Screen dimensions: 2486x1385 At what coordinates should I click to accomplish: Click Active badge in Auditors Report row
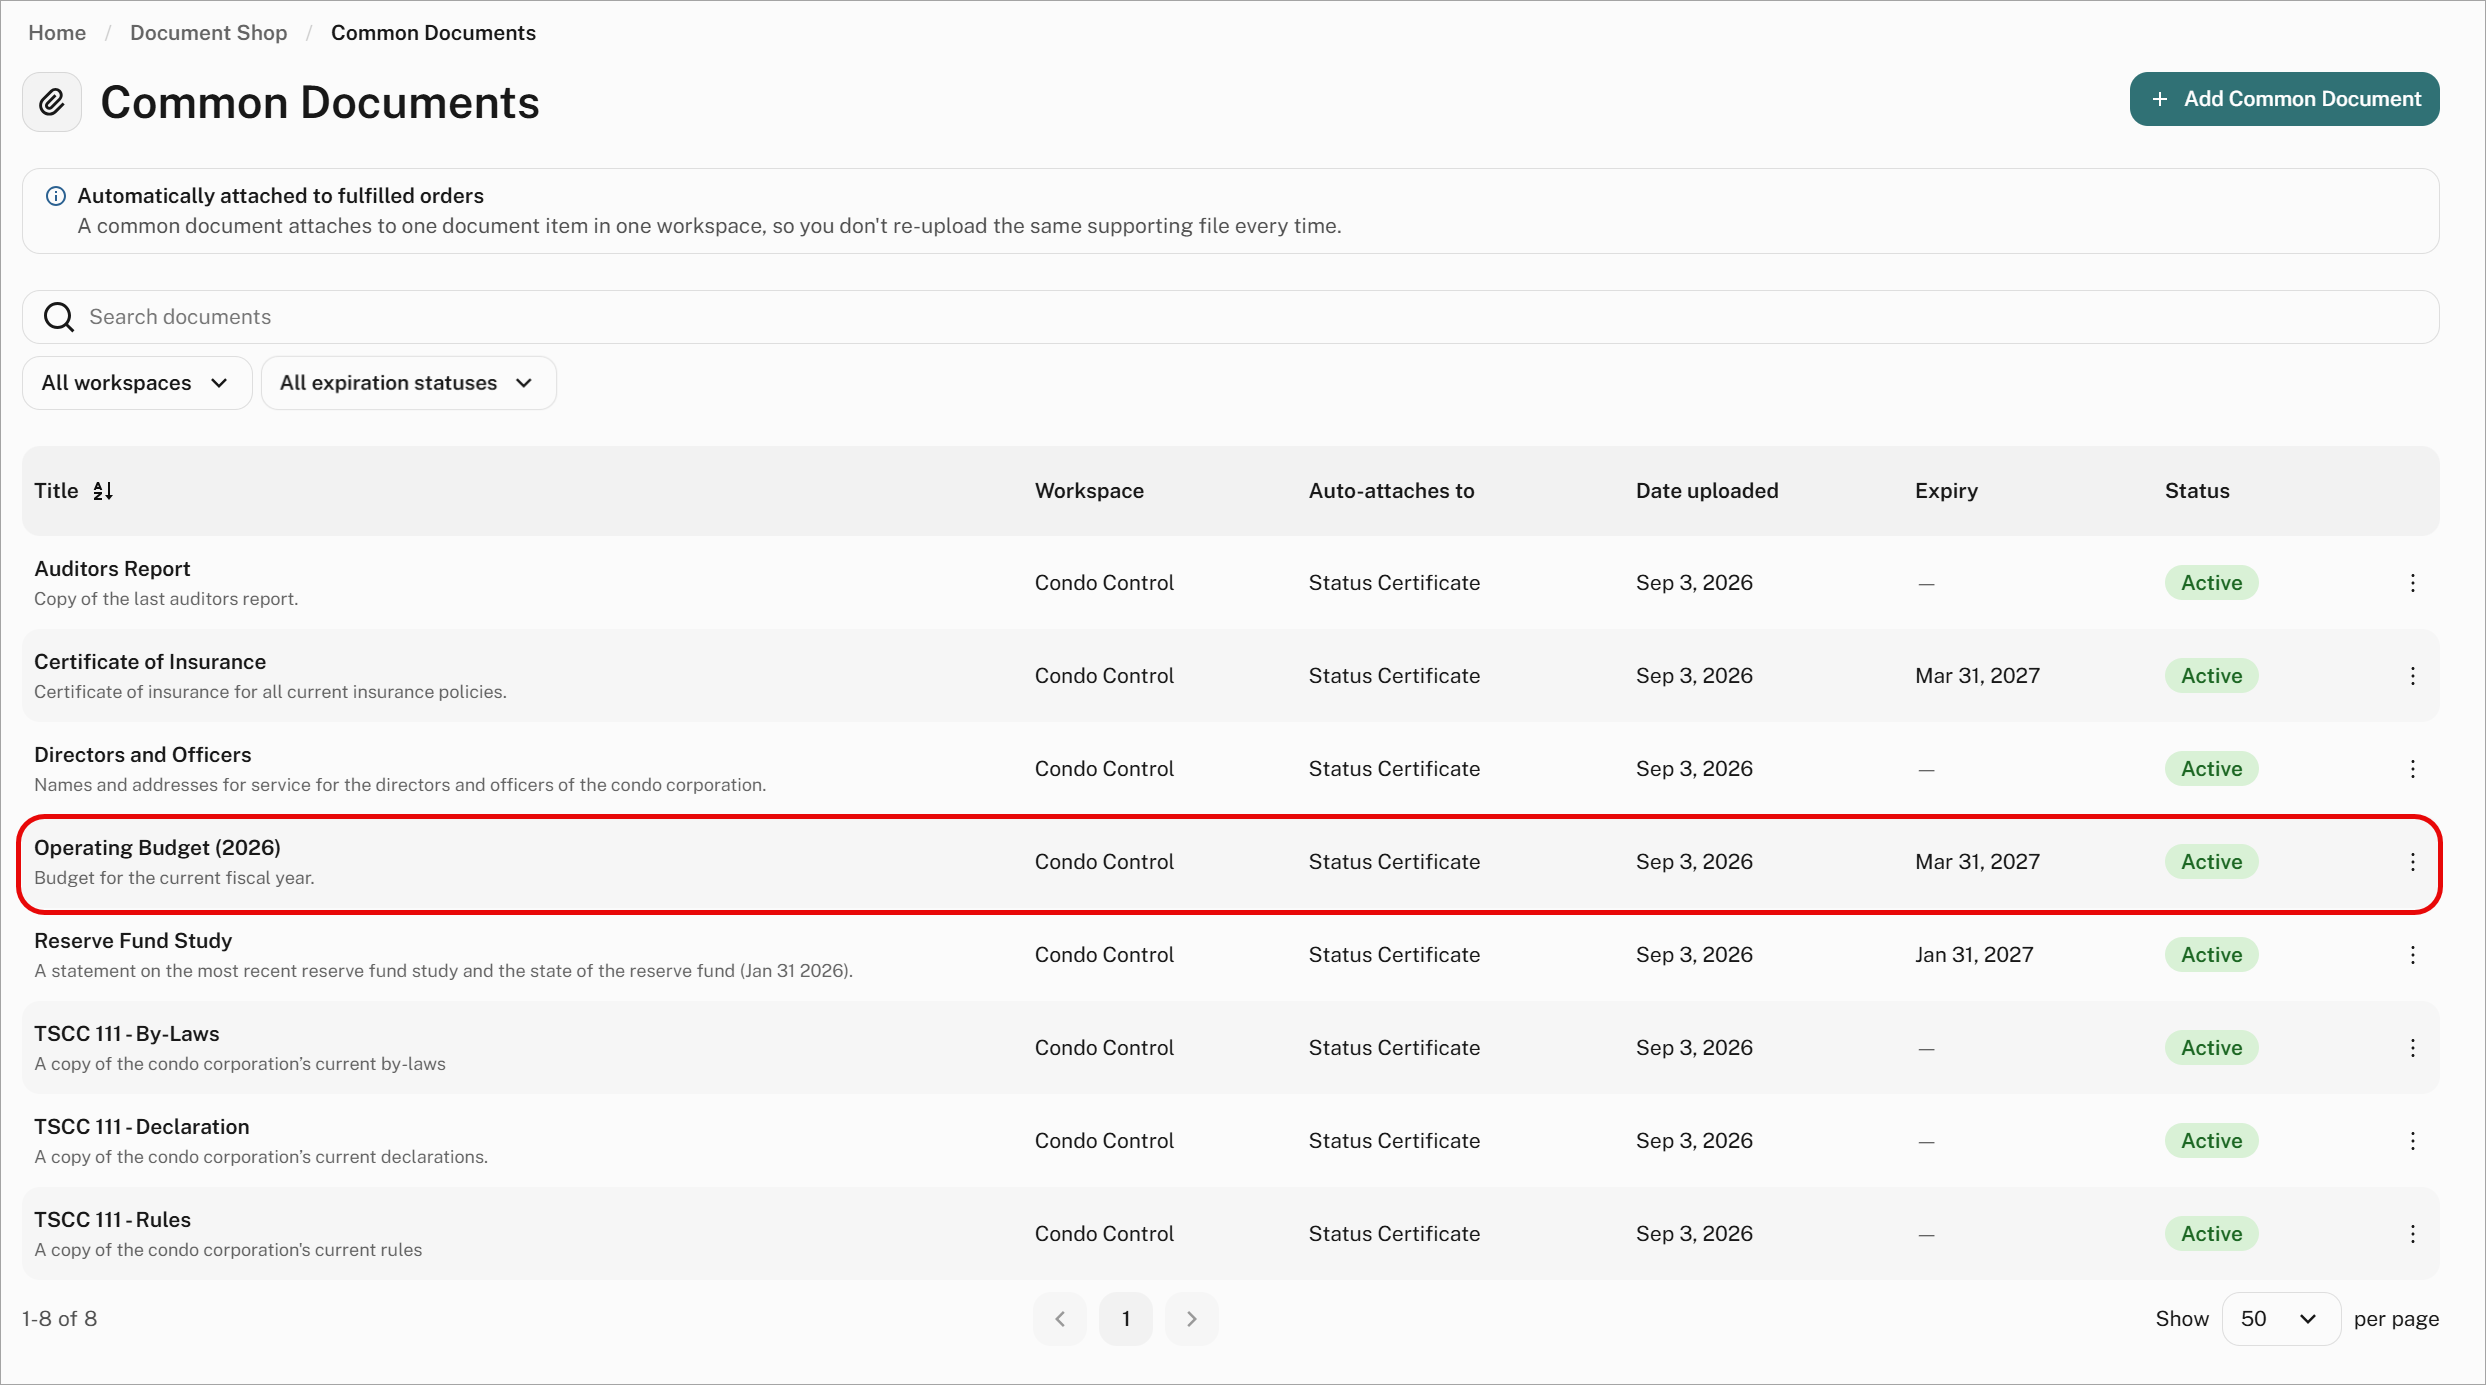click(x=2211, y=583)
